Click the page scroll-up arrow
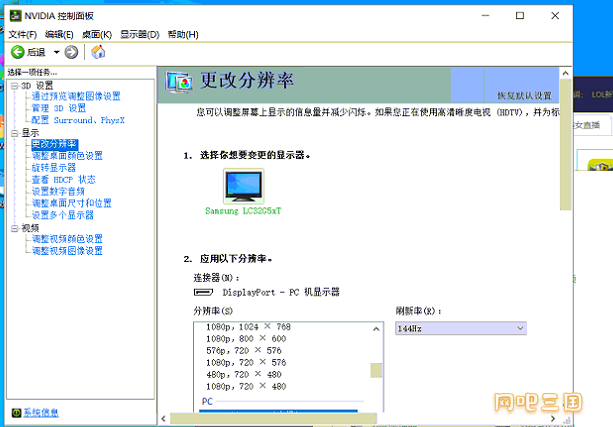The image size is (613, 427). click(x=565, y=73)
